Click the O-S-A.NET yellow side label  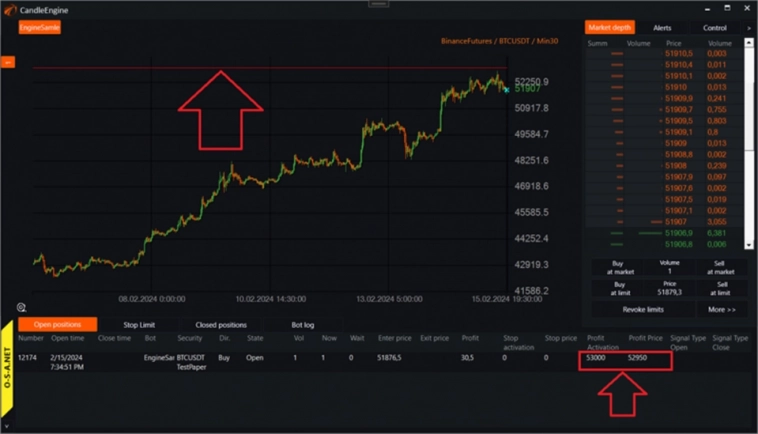point(7,372)
